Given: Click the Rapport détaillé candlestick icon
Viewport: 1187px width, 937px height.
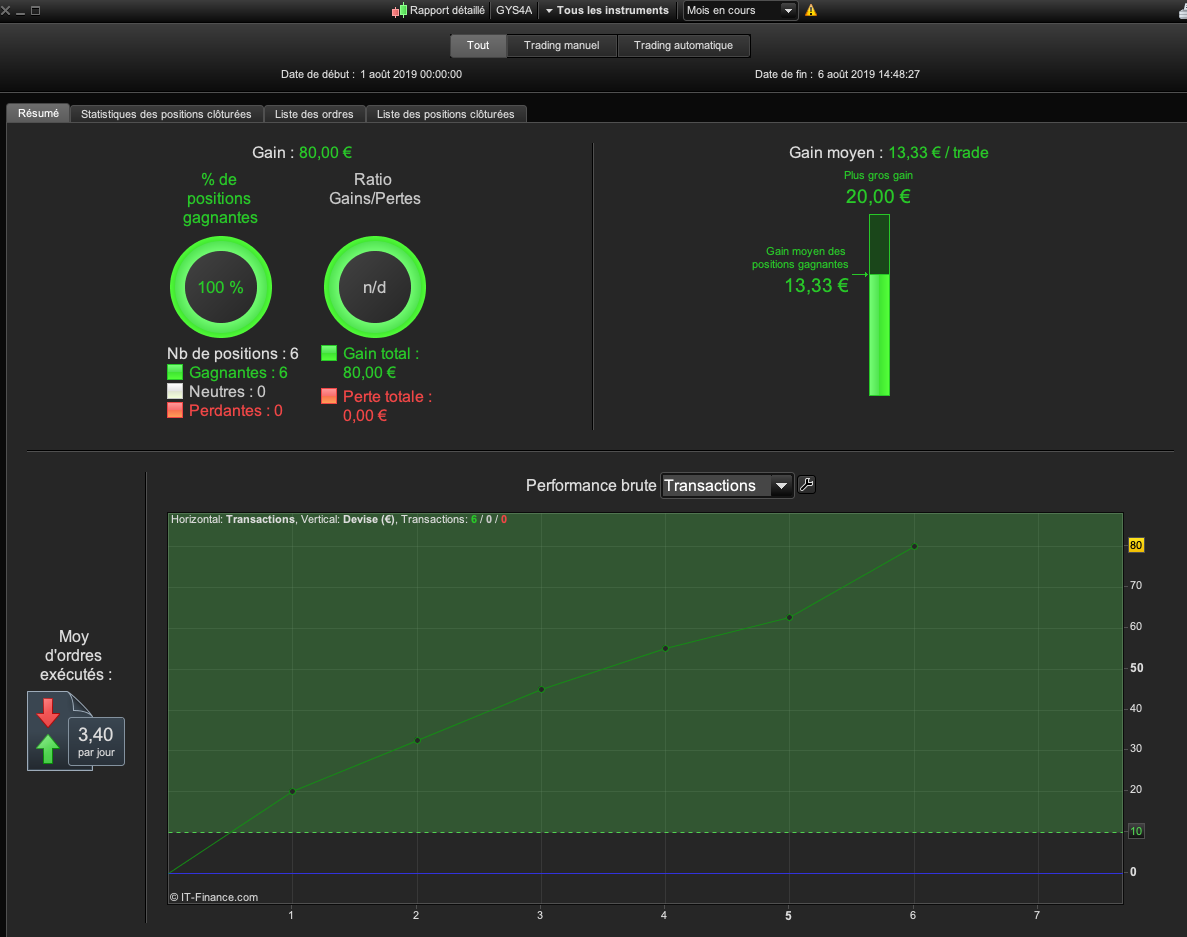Looking at the screenshot, I should (x=399, y=11).
